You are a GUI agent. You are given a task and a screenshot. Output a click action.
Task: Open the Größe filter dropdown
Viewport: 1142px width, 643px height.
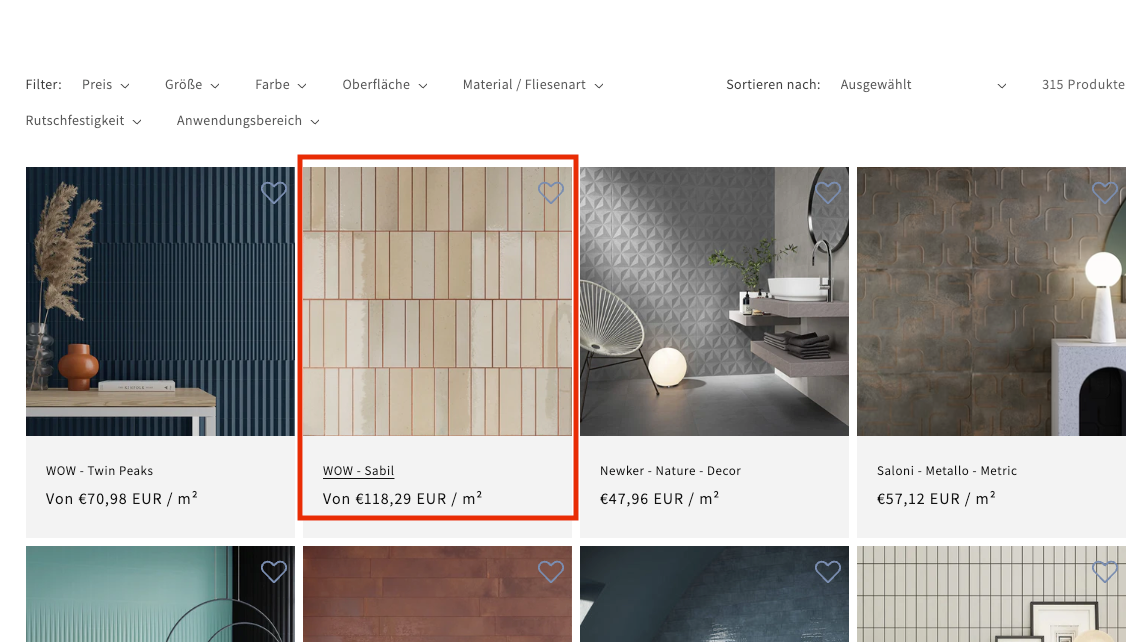(192, 85)
